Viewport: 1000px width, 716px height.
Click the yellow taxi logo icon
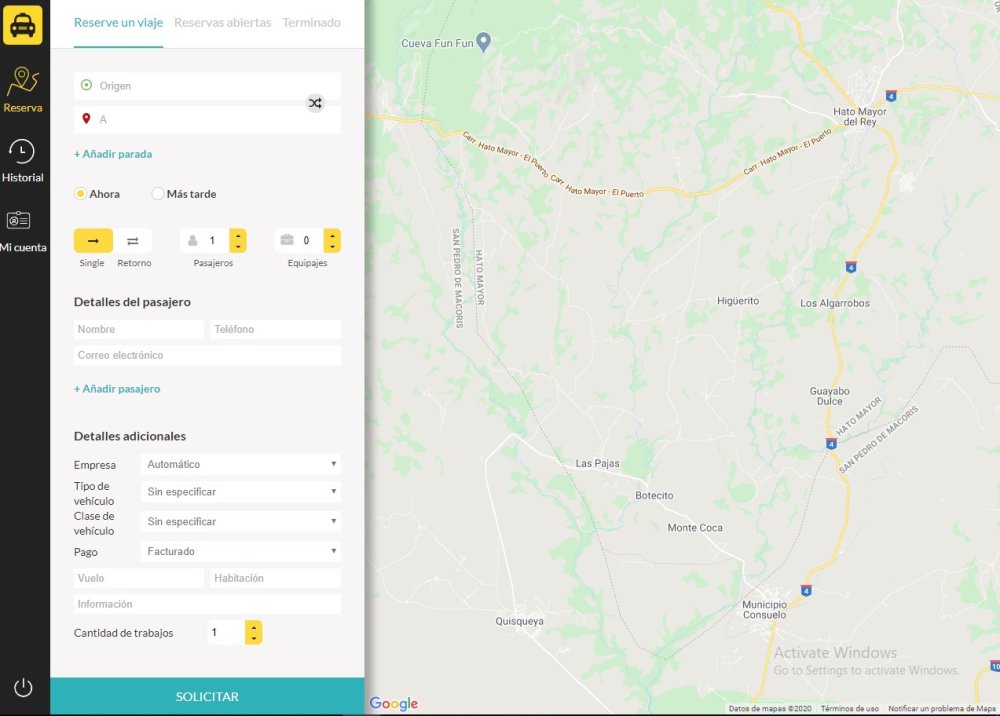[22, 25]
